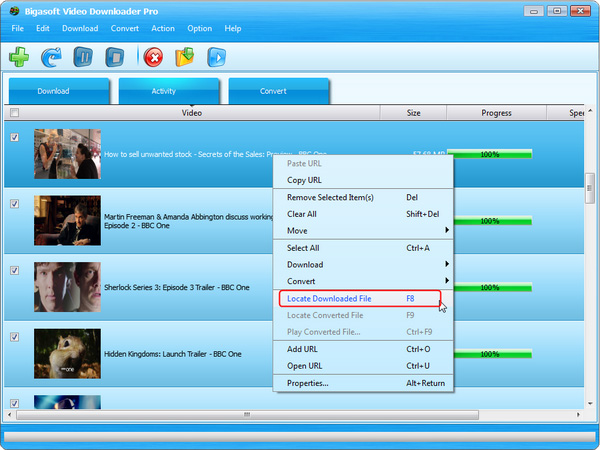Choose Remove Selected Item(s)
The image size is (600, 450).
click(363, 197)
